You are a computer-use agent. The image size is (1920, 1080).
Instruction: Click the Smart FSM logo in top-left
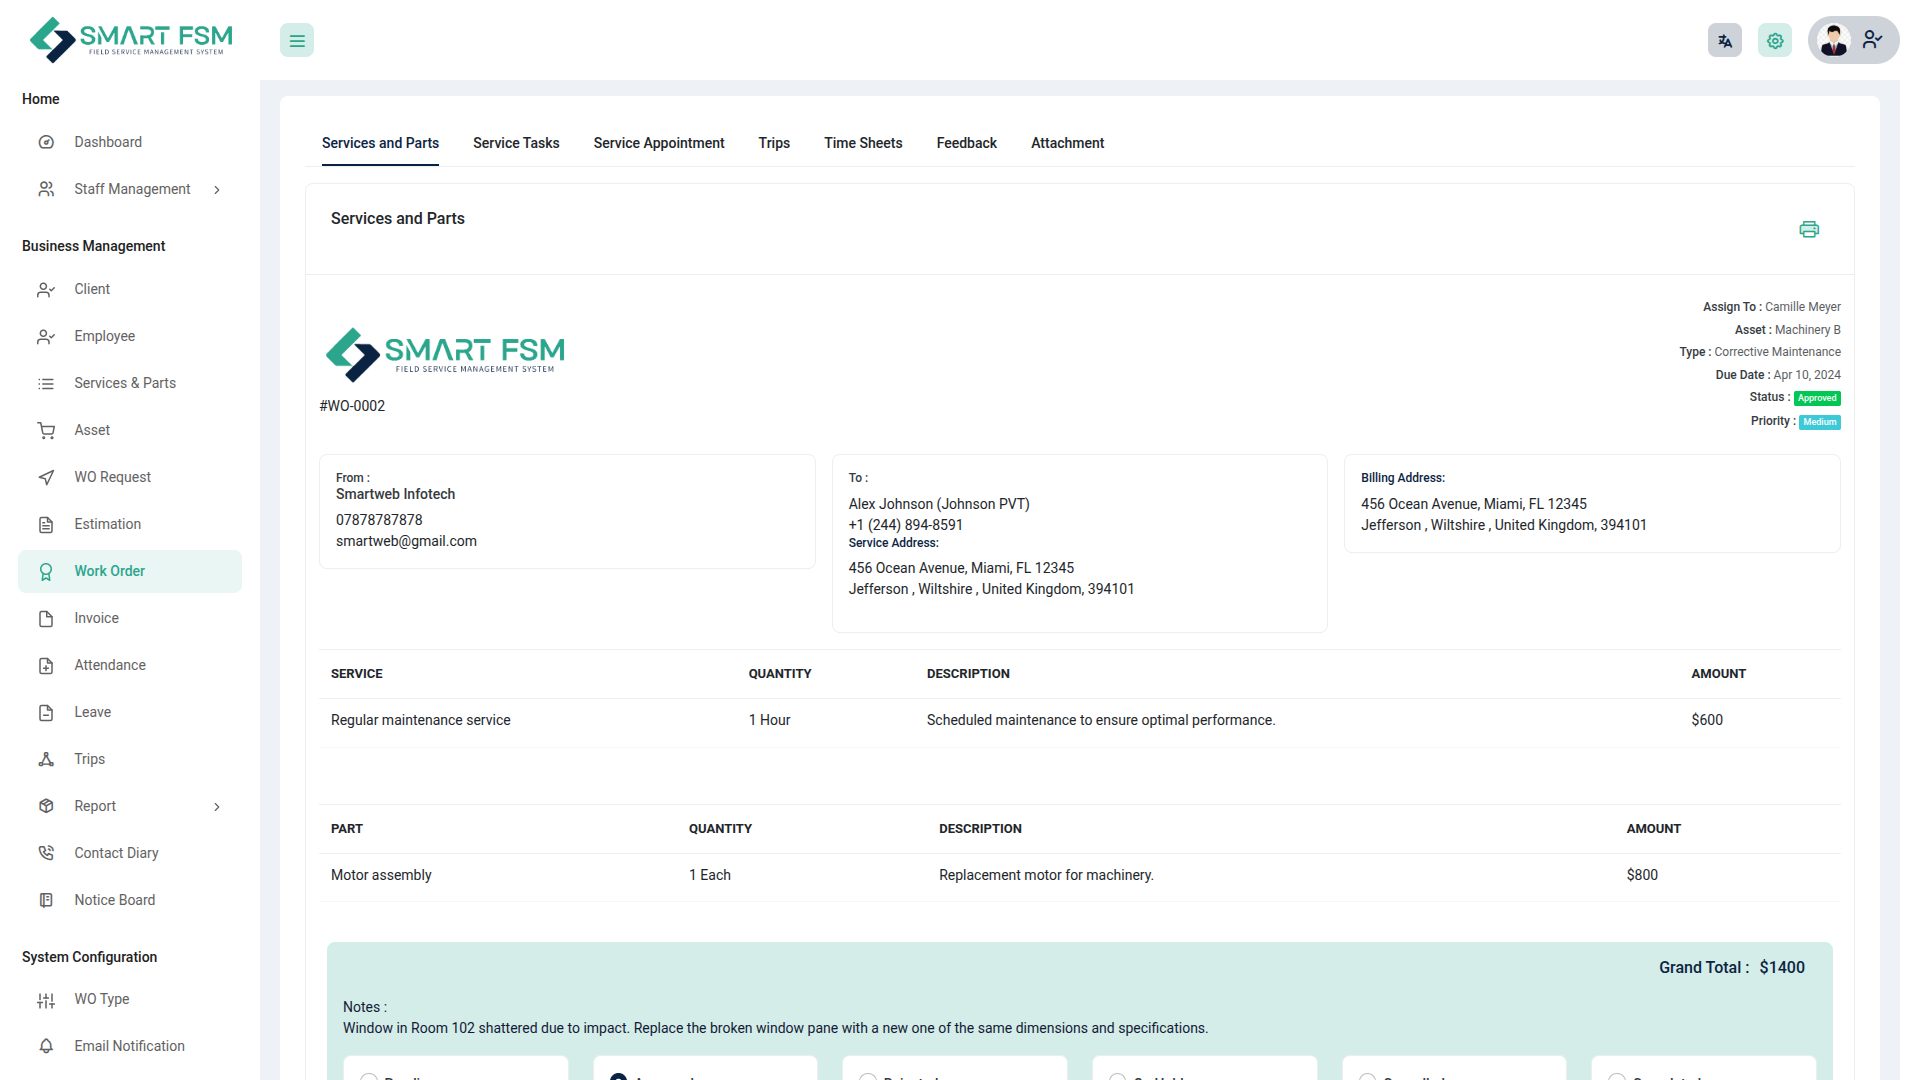tap(131, 40)
